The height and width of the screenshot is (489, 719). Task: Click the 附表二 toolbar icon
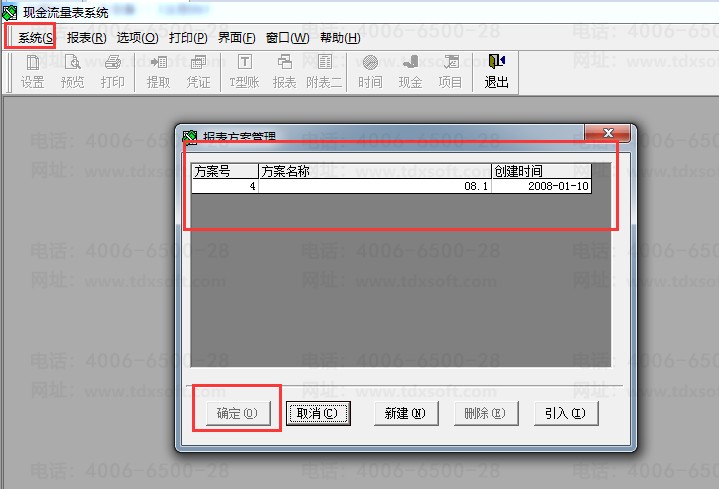[x=324, y=71]
